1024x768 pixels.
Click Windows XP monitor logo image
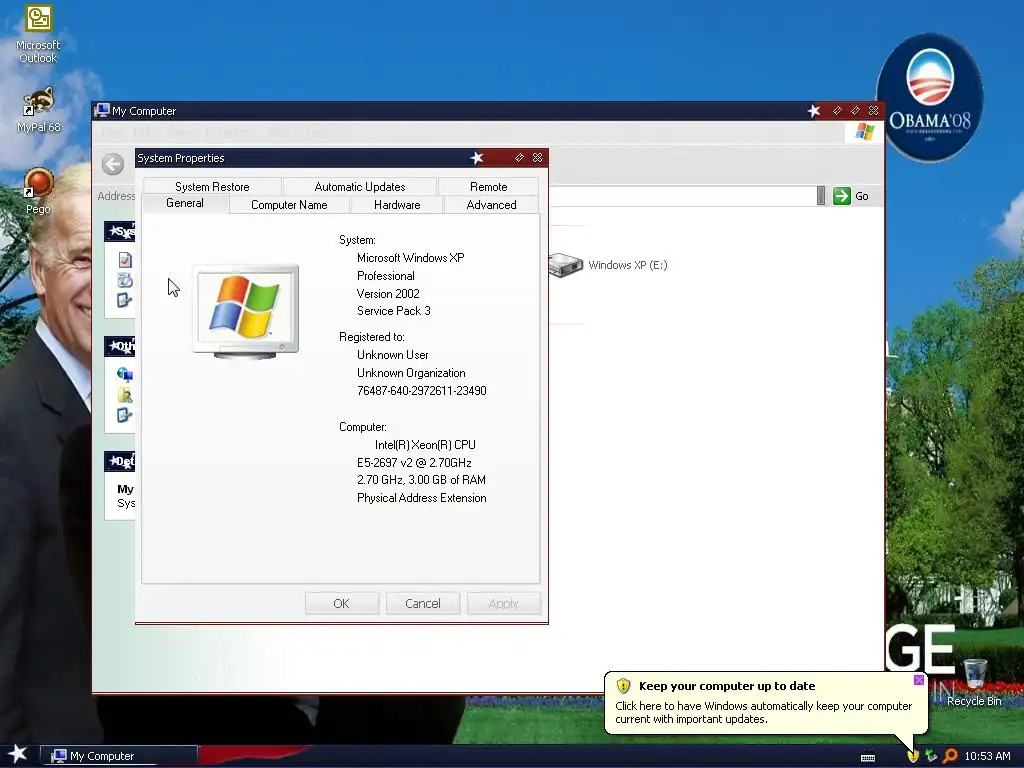[x=246, y=312]
